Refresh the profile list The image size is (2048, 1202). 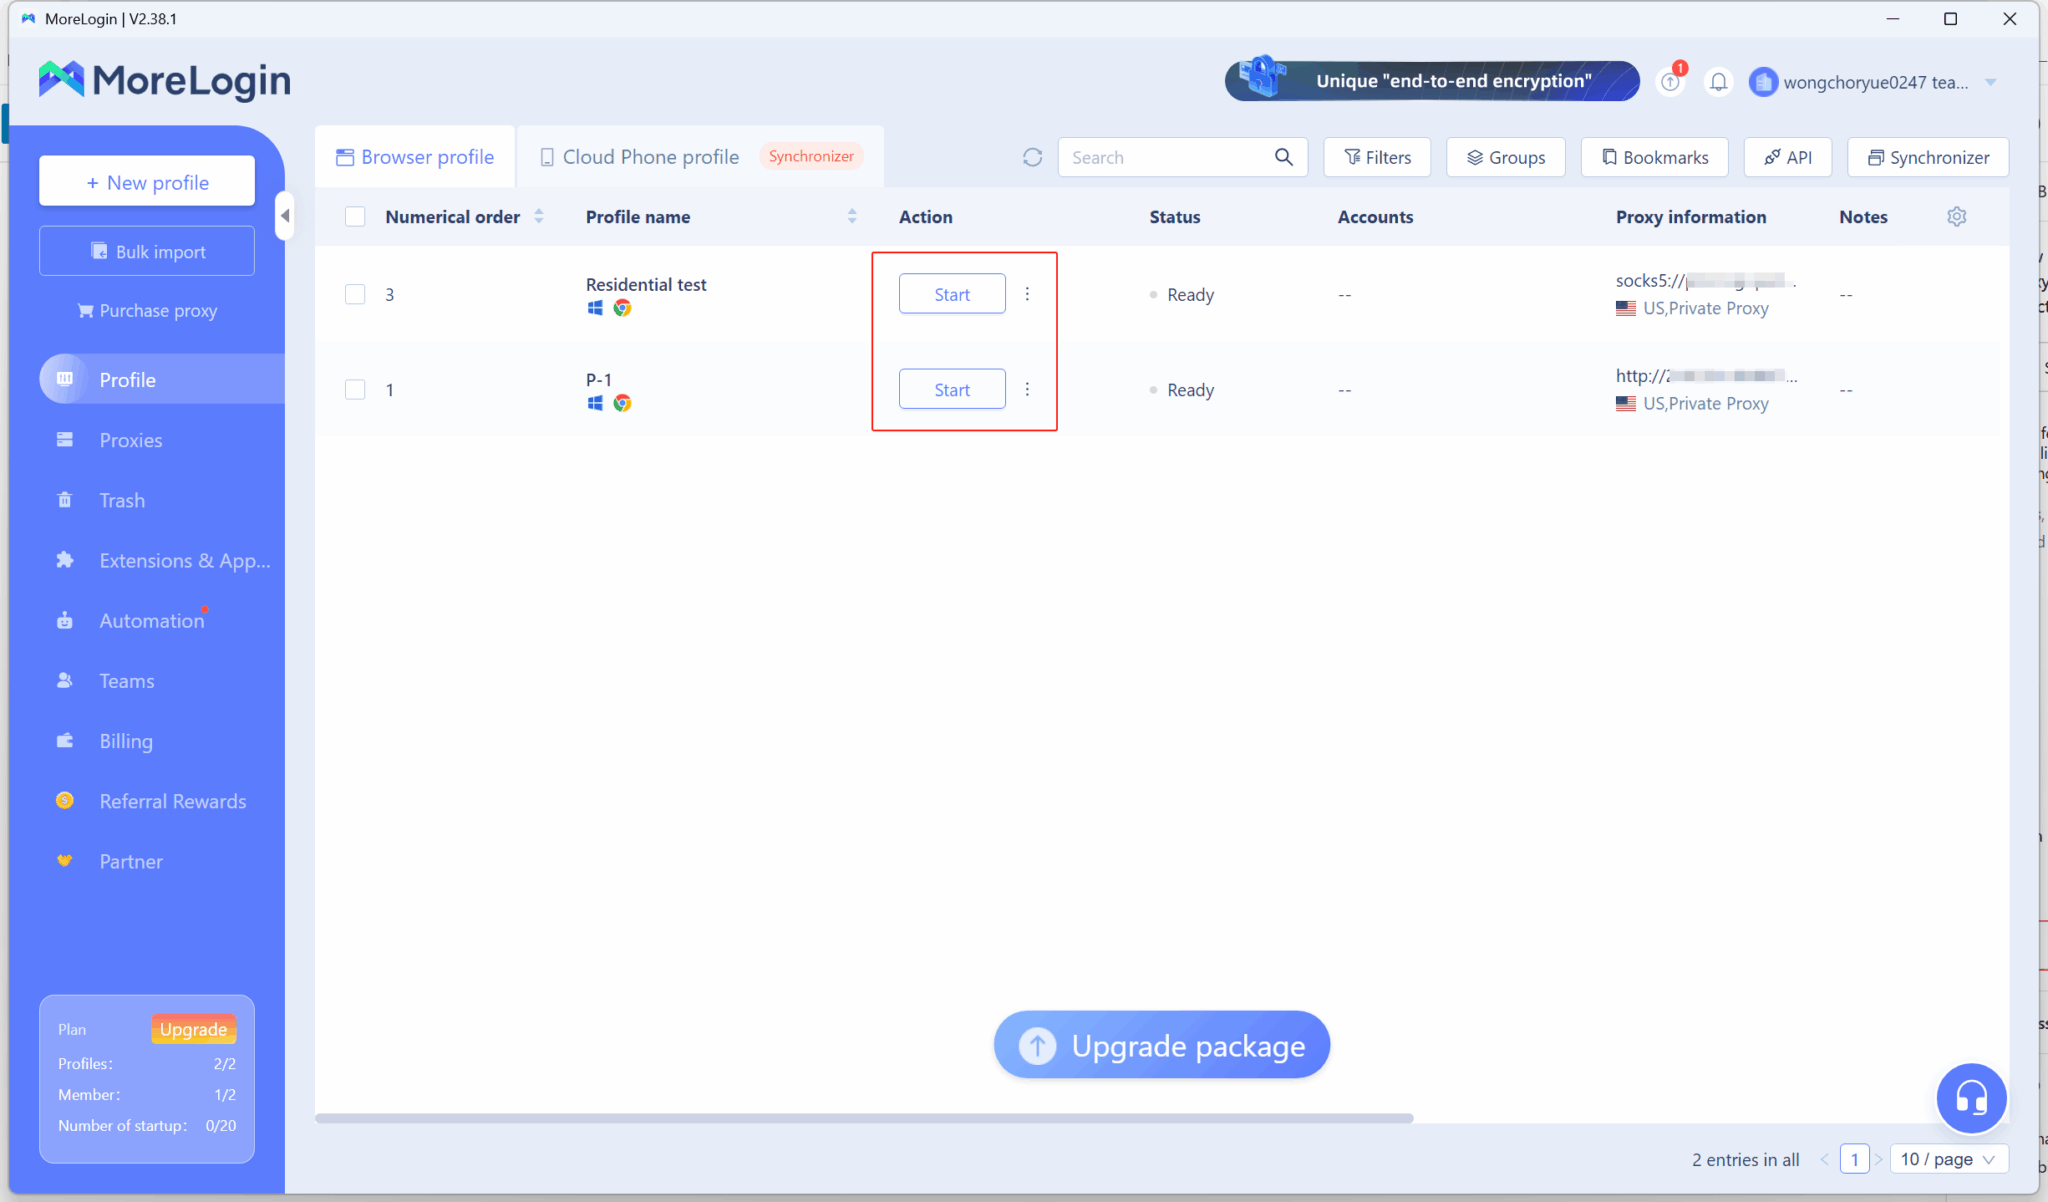[1032, 157]
